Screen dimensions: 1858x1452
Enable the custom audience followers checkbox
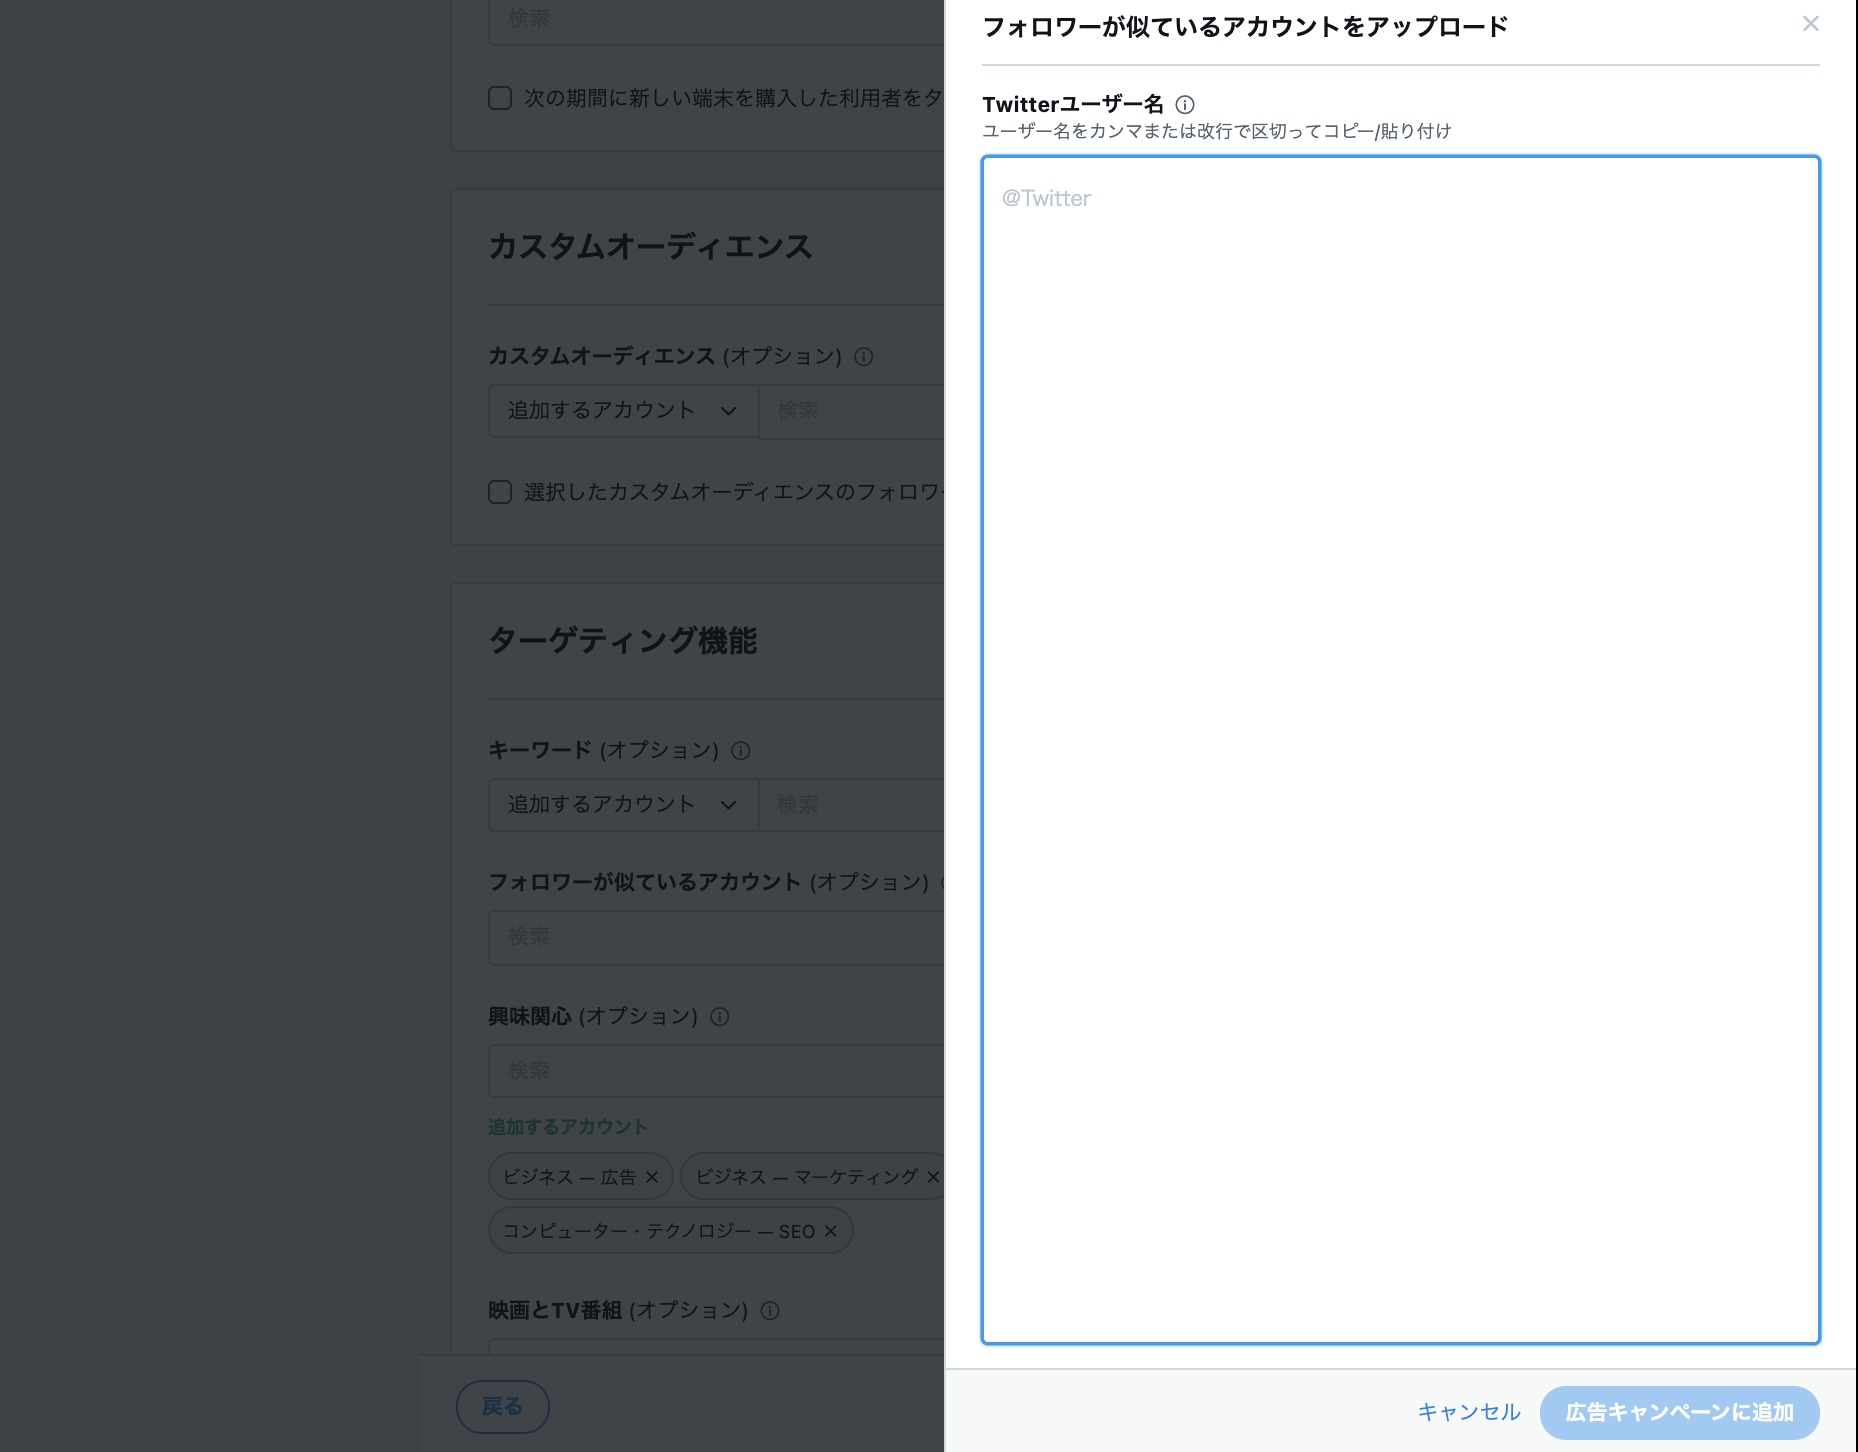(500, 492)
